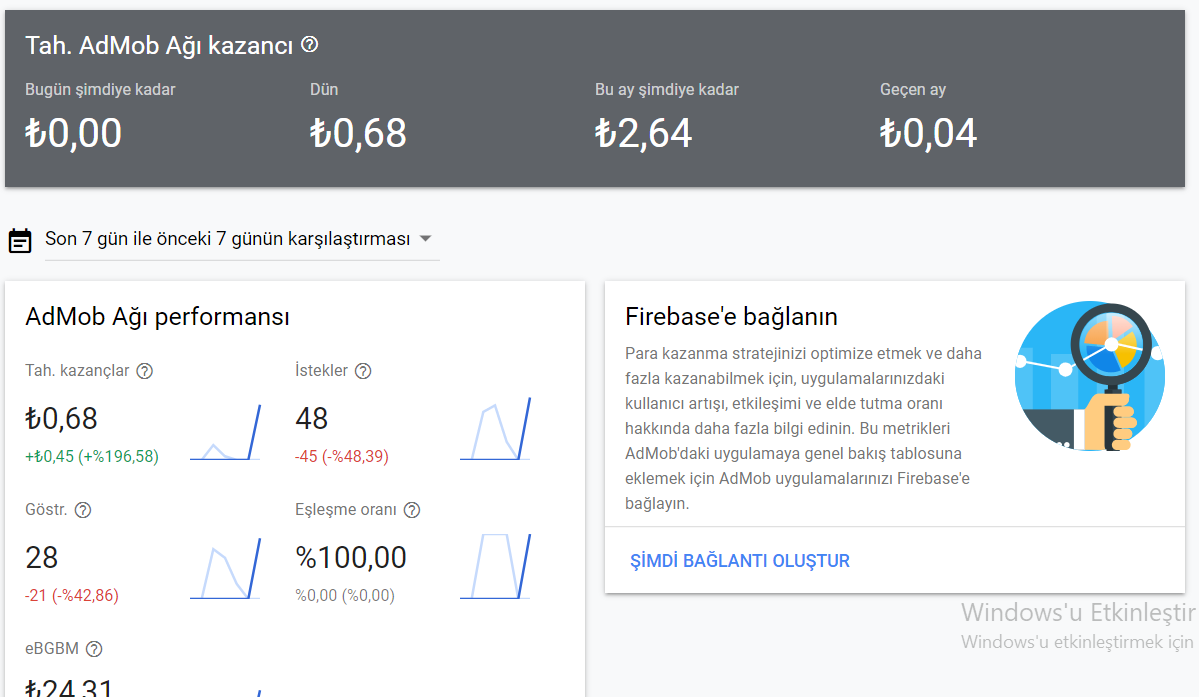Click the change text -45 (-%48,39)

point(342,456)
